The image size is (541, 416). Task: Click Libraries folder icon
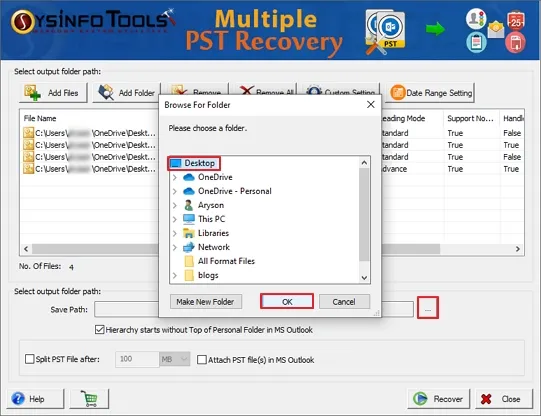[189, 233]
